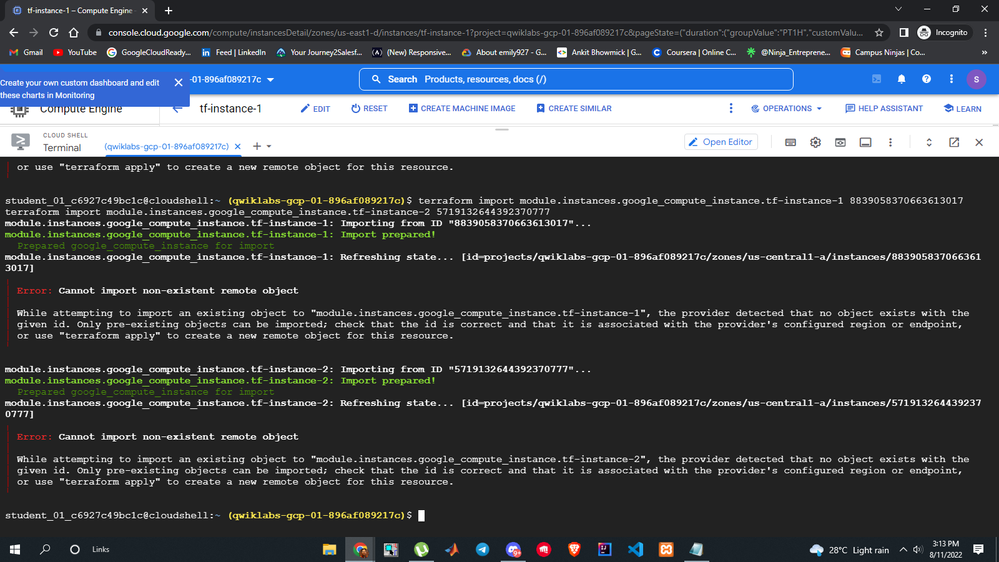Click CREATE MACHINE IMAGE
The image size is (999, 562).
click(x=462, y=108)
